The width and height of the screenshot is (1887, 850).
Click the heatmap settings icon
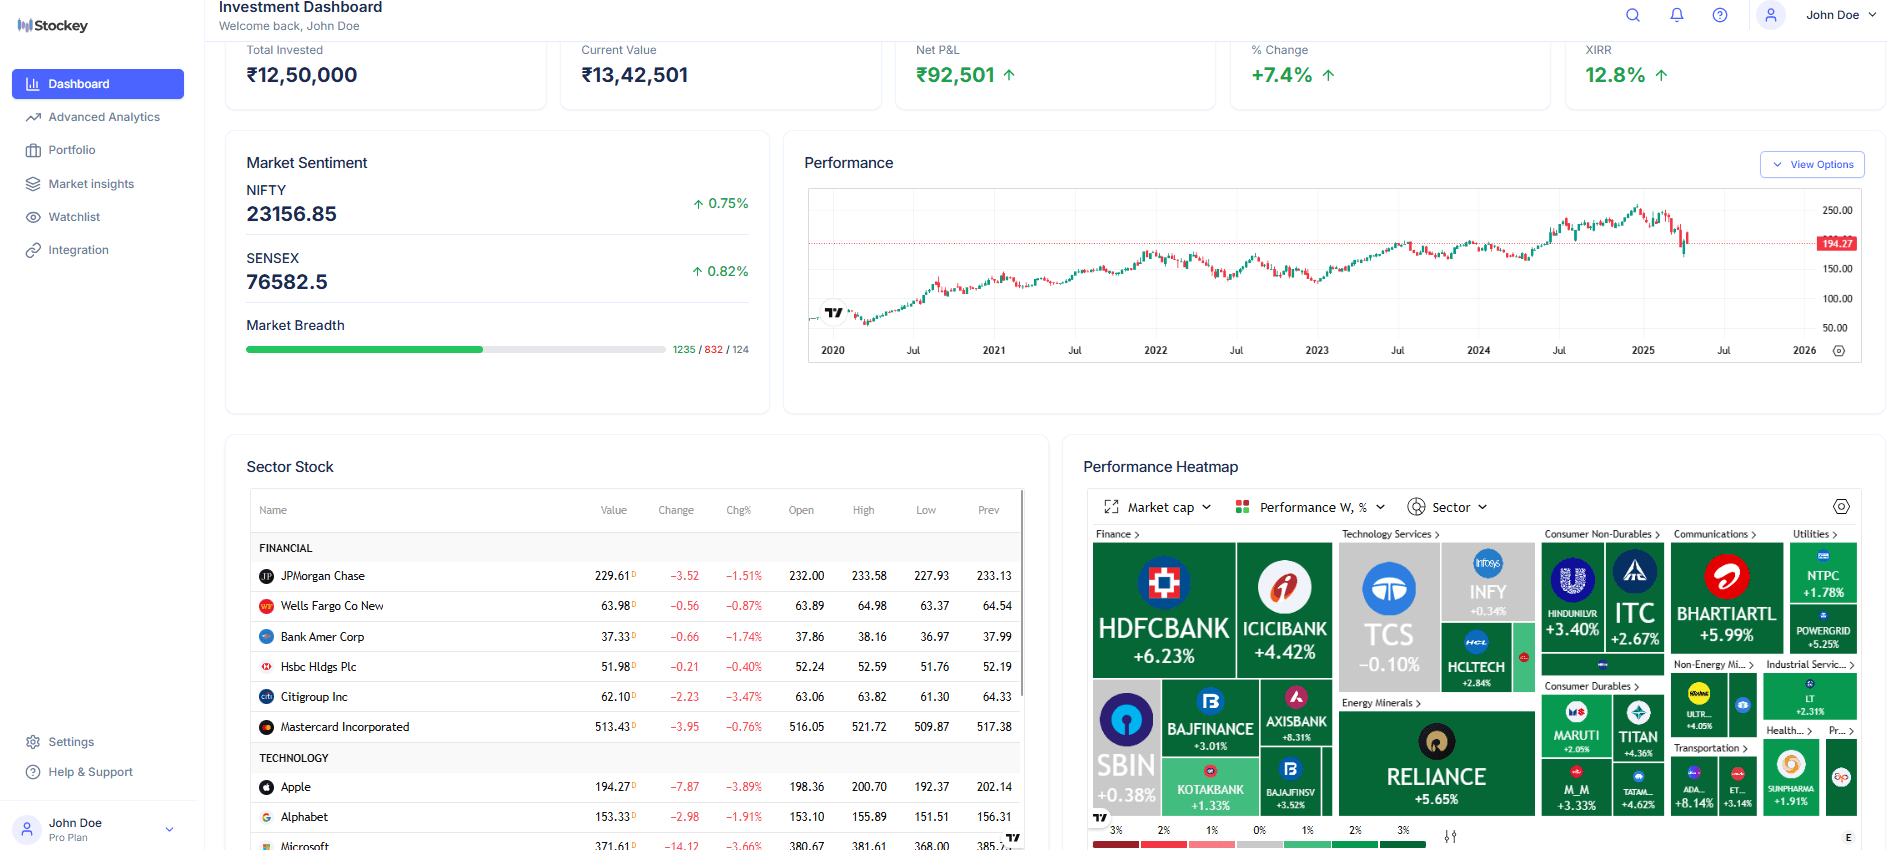point(1841,507)
